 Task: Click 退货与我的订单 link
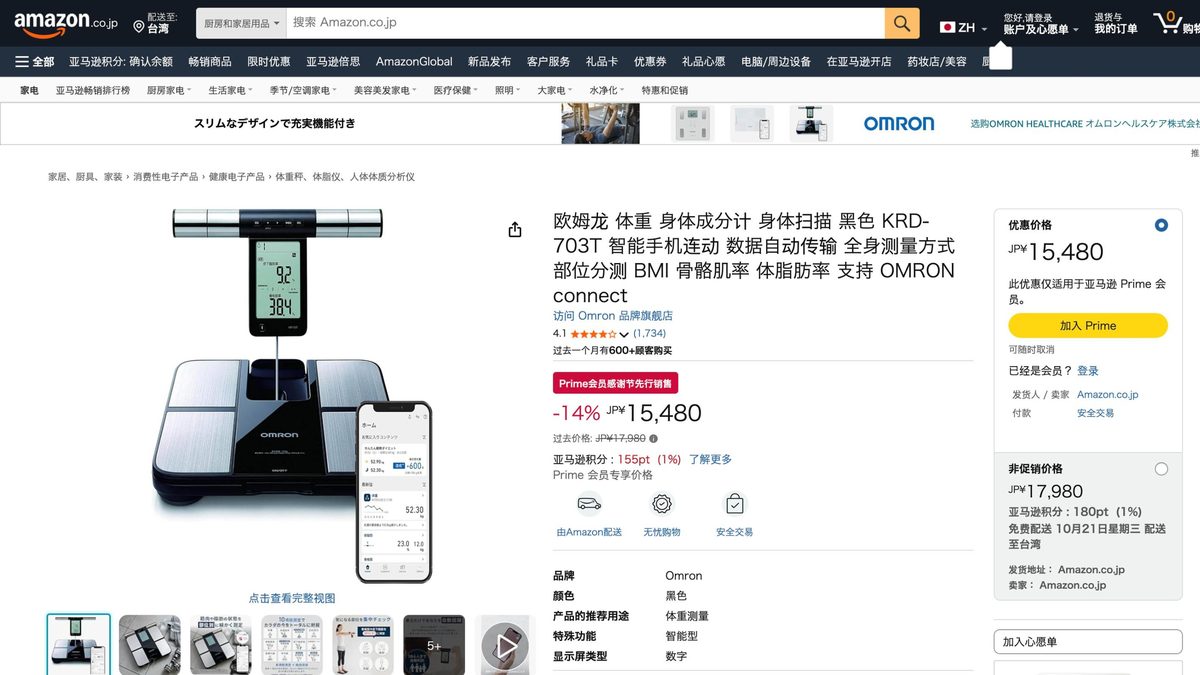pos(1116,23)
